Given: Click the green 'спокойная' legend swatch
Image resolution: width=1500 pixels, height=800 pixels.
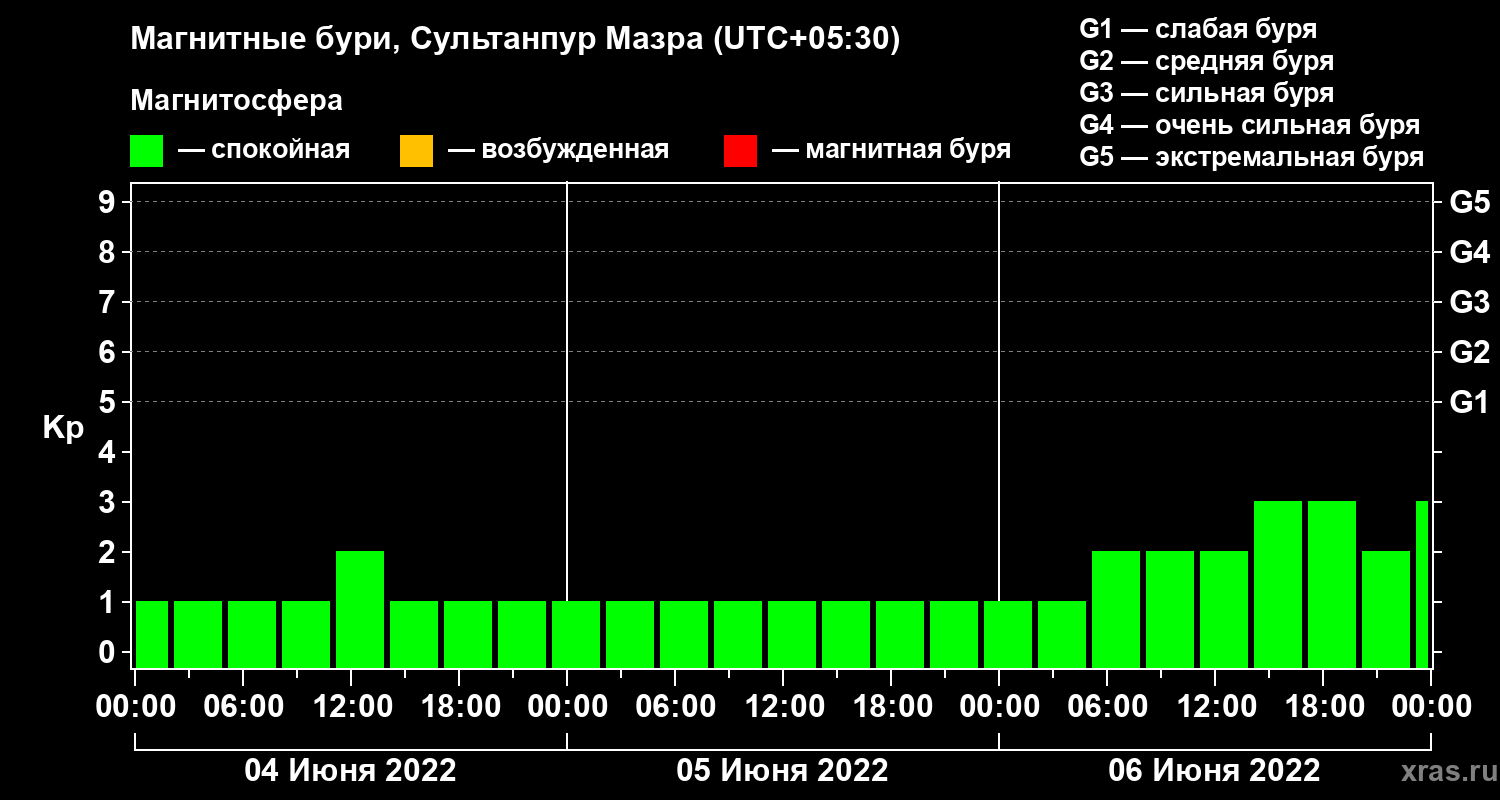Looking at the screenshot, I should [146, 151].
